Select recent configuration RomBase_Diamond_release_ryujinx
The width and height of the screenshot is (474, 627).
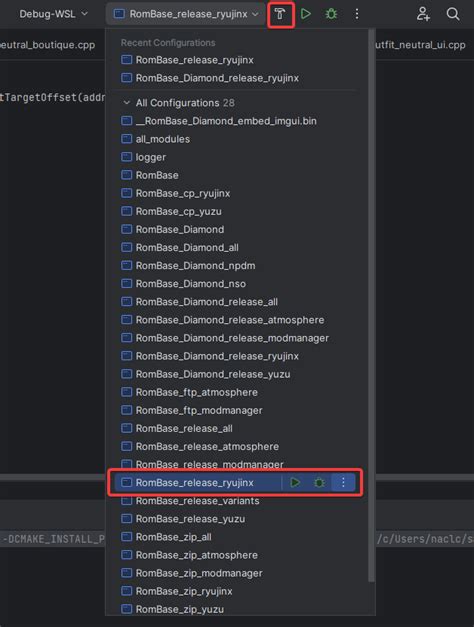click(236, 78)
